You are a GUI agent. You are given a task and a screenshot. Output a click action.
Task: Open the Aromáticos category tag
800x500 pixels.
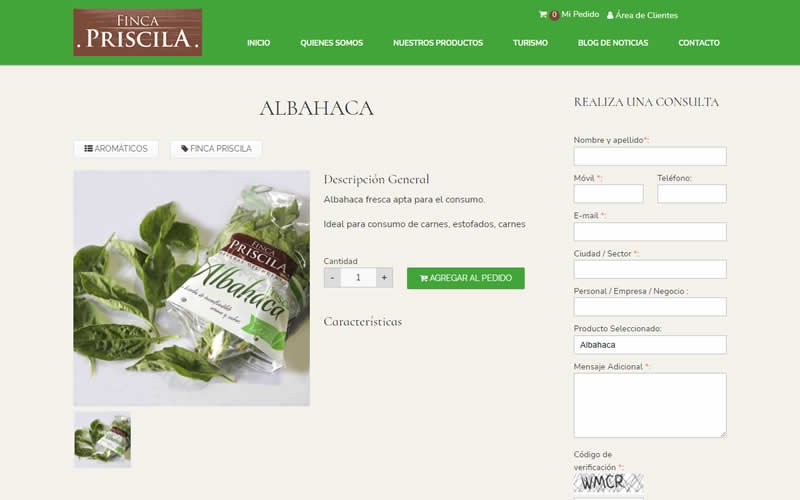pyautogui.click(x=116, y=148)
